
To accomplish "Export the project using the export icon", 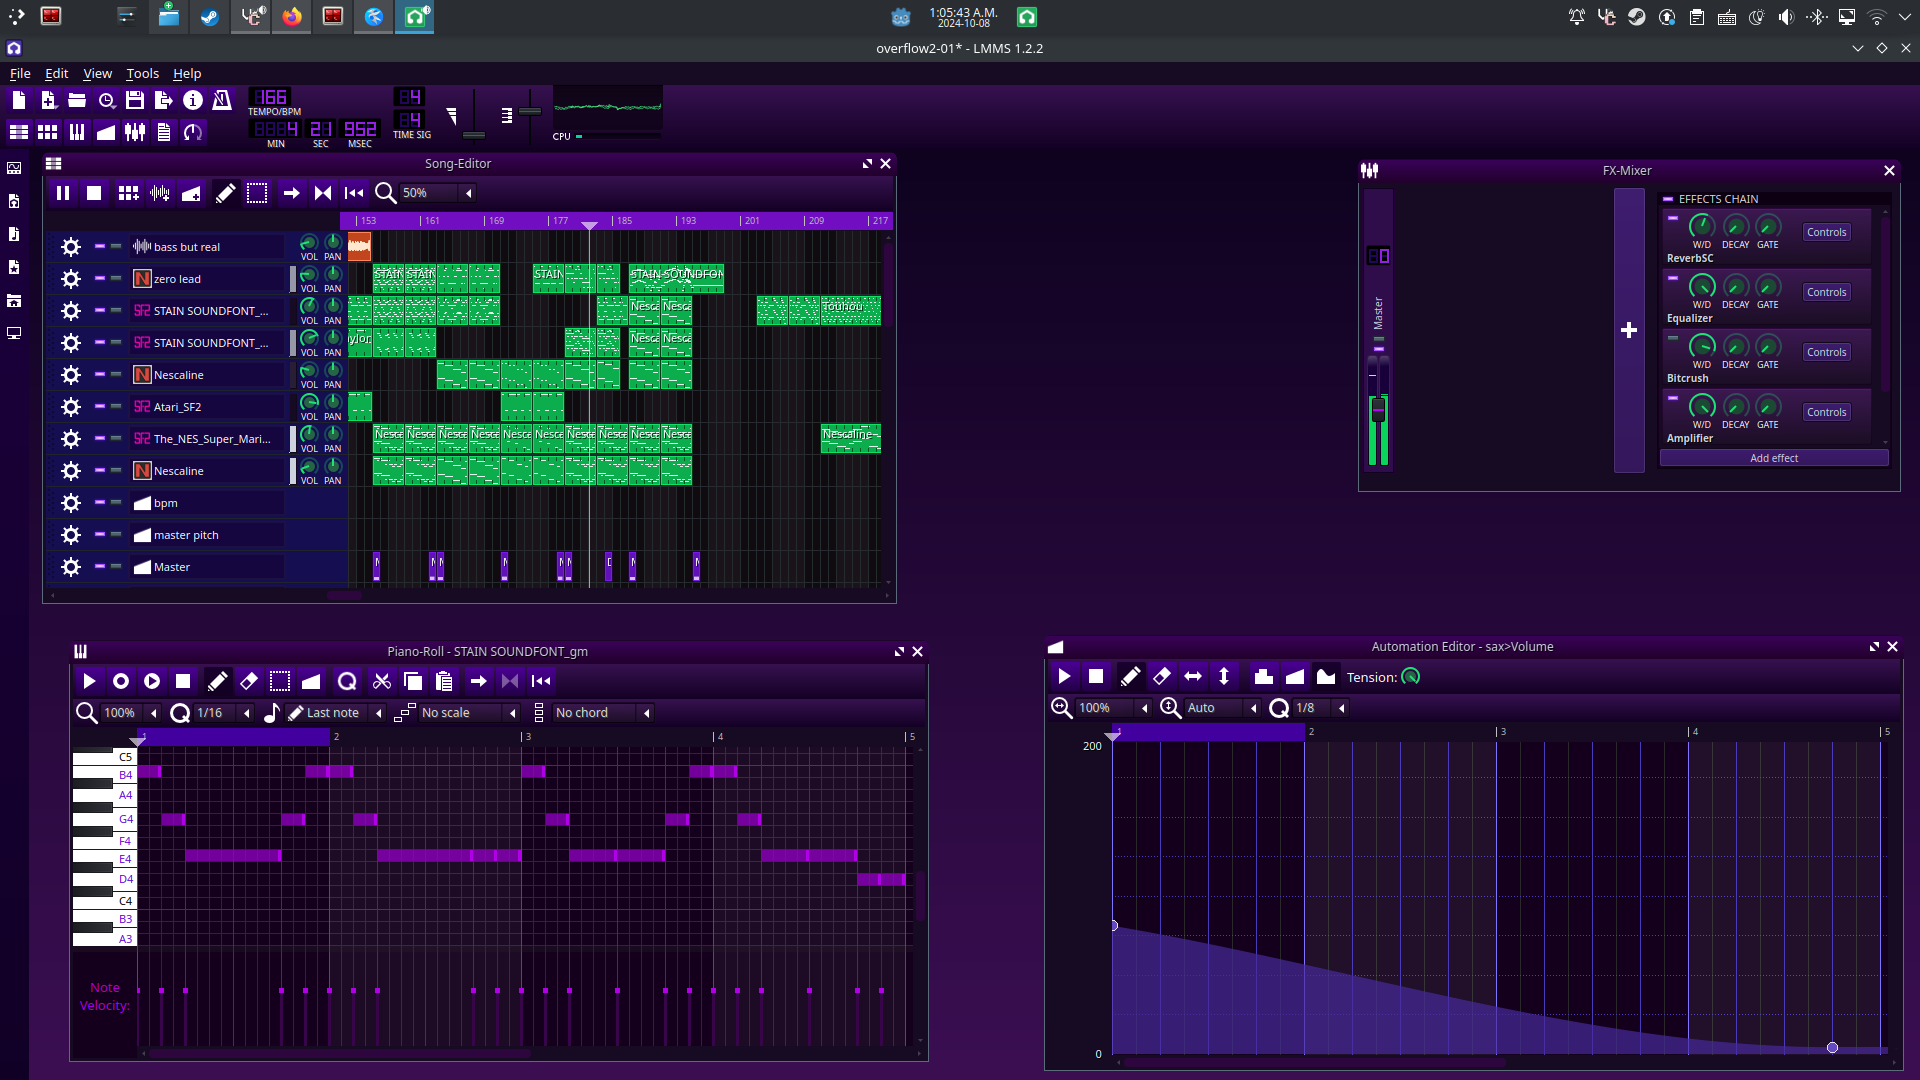I will coord(164,100).
